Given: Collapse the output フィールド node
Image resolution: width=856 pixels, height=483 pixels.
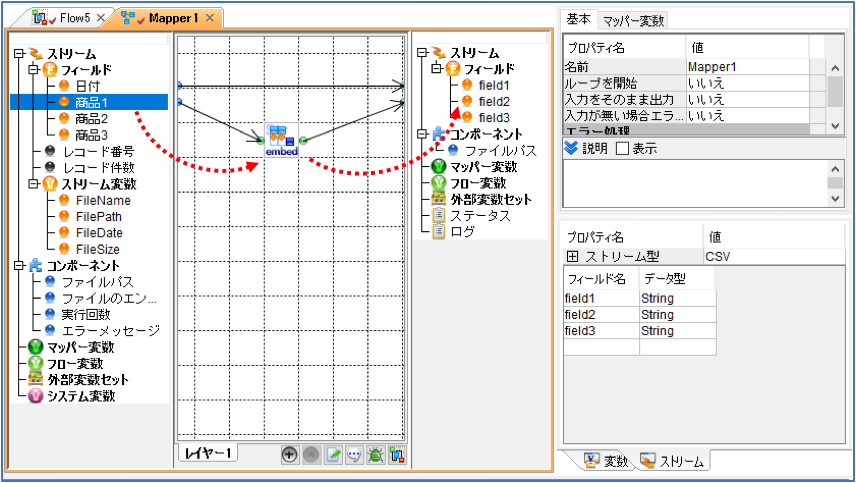Looking at the screenshot, I should pyautogui.click(x=437, y=69).
